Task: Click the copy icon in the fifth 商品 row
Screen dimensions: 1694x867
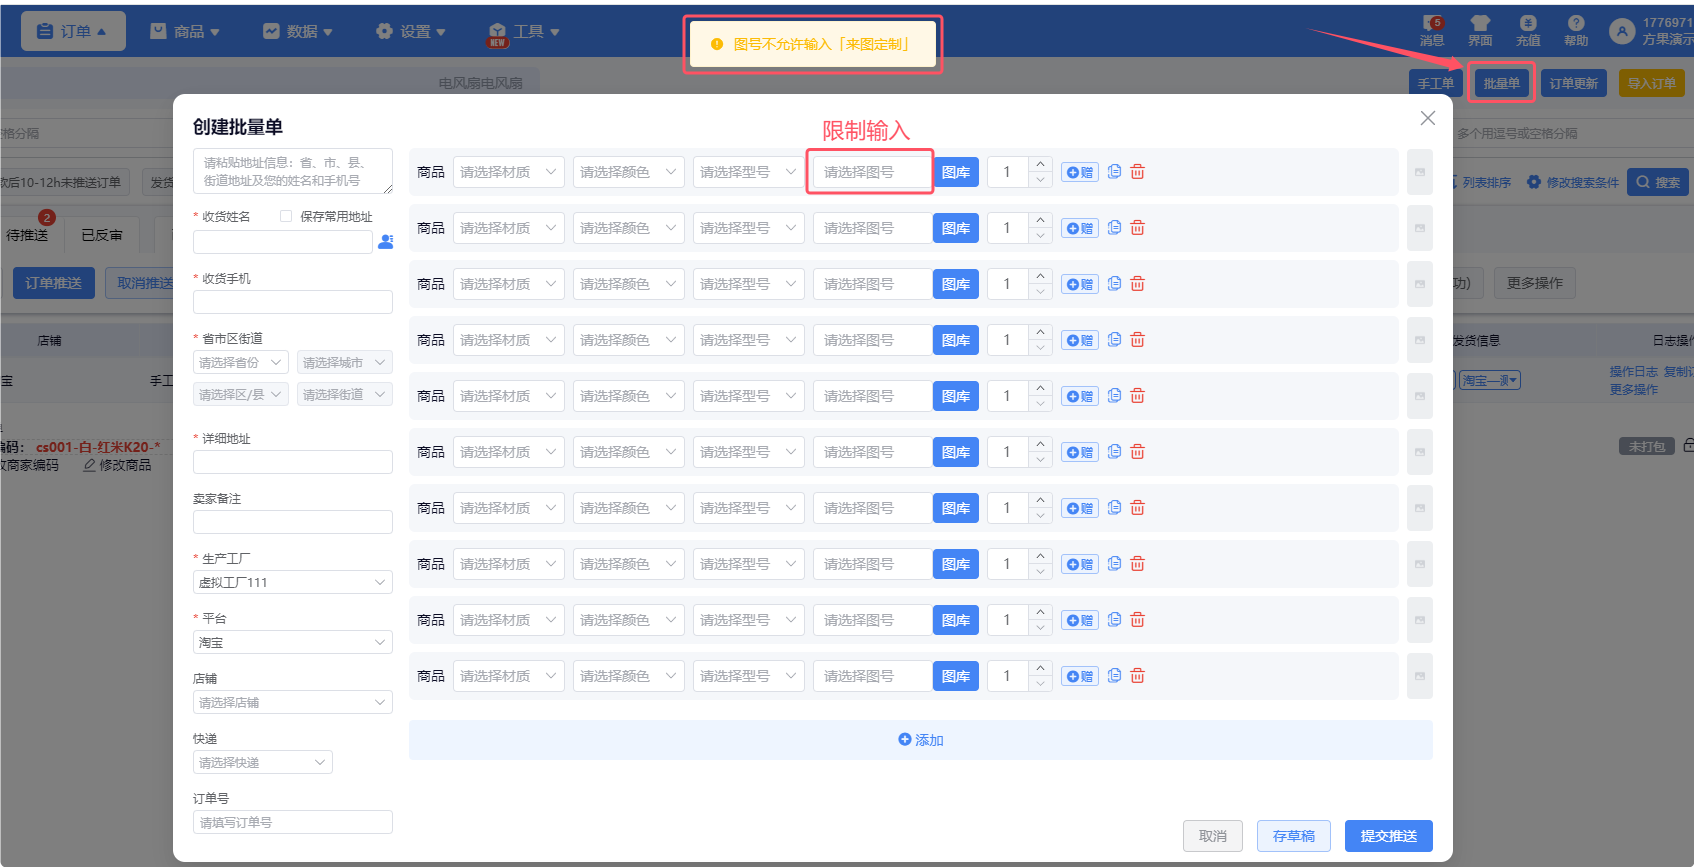Action: (1114, 396)
